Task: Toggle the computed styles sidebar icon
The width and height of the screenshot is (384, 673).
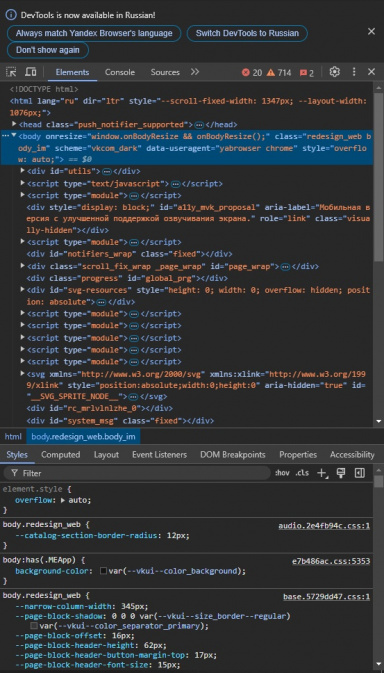Action: point(360,473)
